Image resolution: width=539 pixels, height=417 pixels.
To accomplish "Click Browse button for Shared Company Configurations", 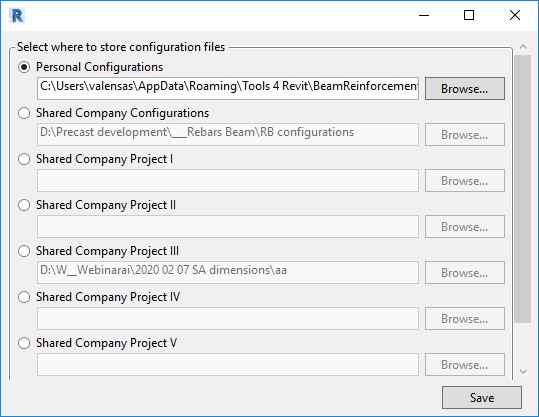I will tap(465, 134).
